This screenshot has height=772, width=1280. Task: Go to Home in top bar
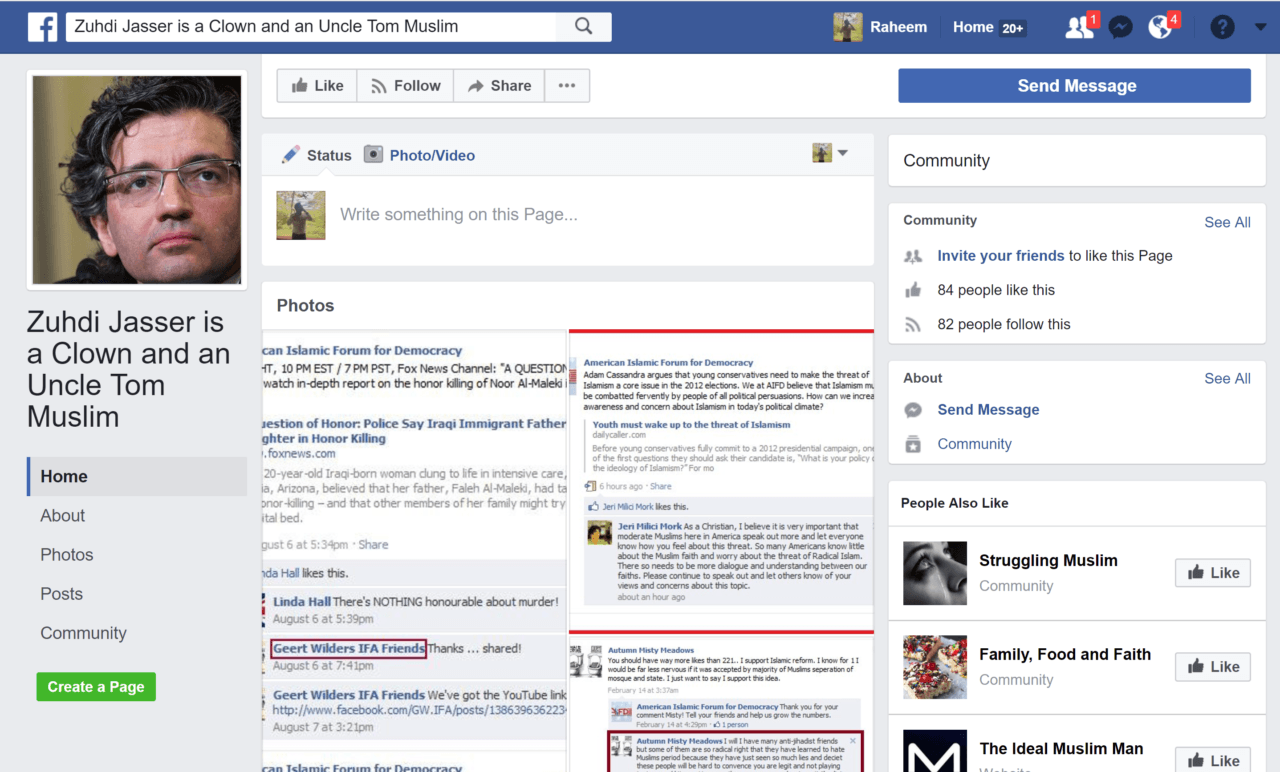pyautogui.click(x=973, y=27)
